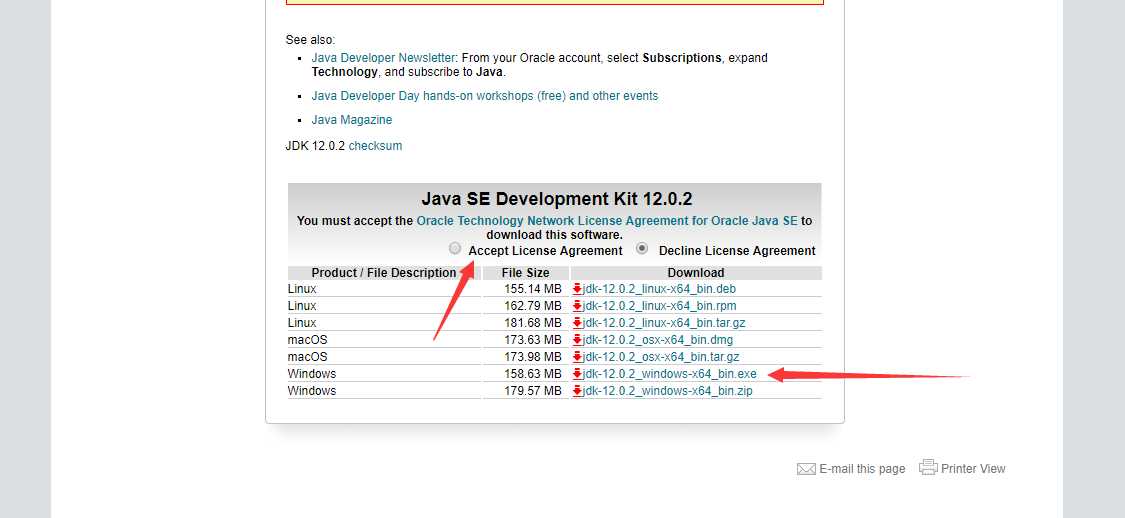1125x518 pixels.
Task: Download jdk-12.0.2_osx-x64_bin.dmg
Action: coord(658,340)
